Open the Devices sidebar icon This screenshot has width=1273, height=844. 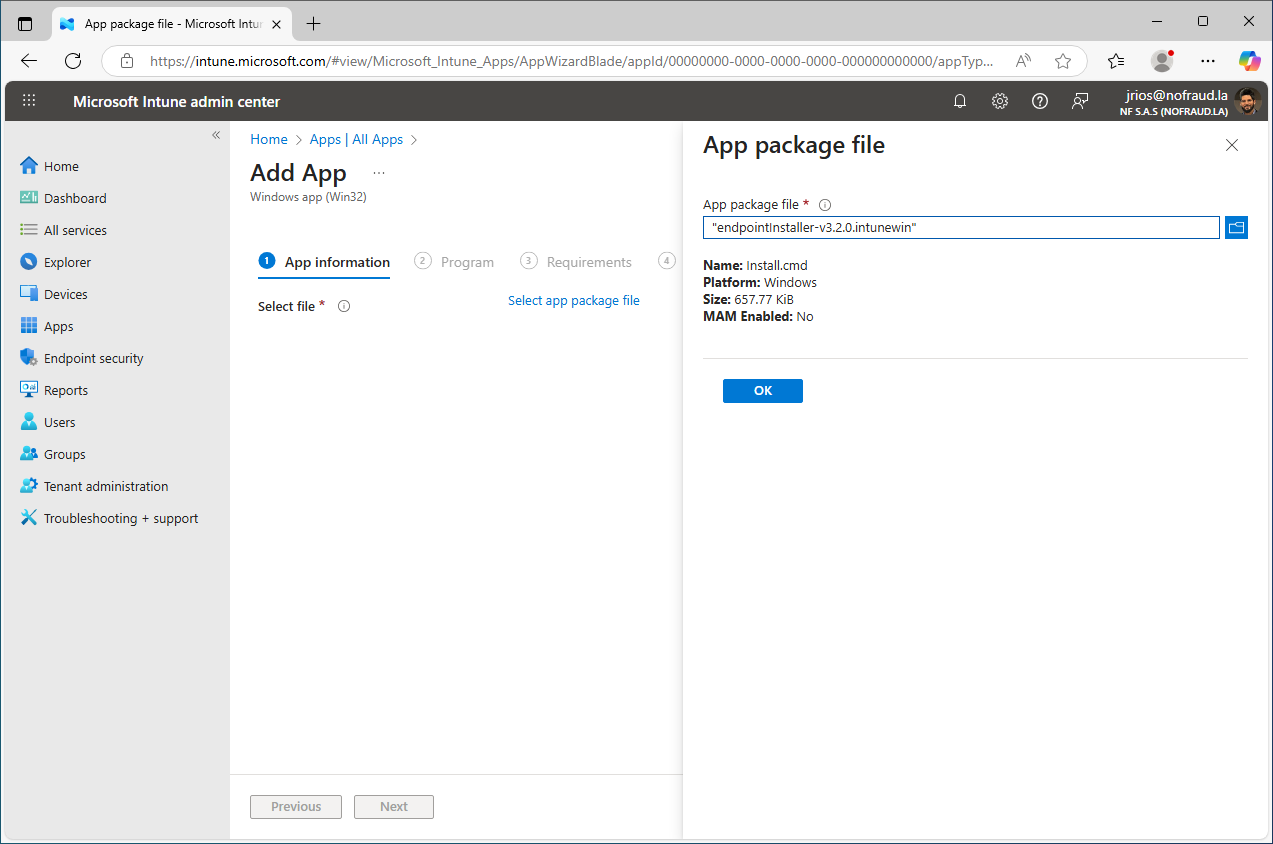(x=28, y=294)
